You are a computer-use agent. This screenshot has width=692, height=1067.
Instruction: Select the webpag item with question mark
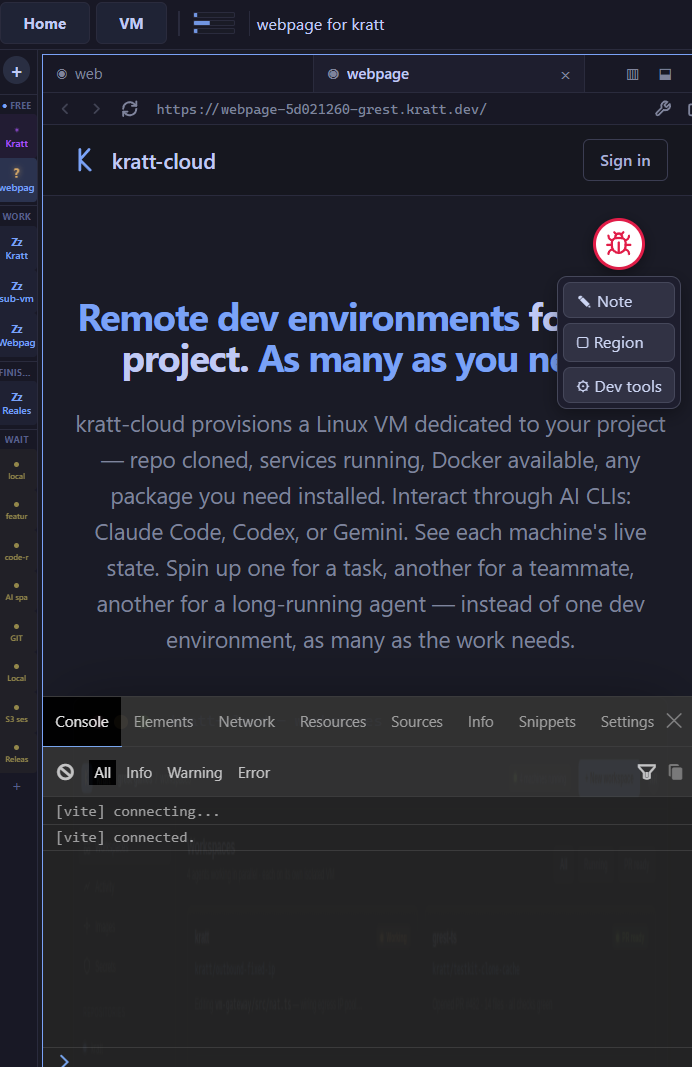17,180
